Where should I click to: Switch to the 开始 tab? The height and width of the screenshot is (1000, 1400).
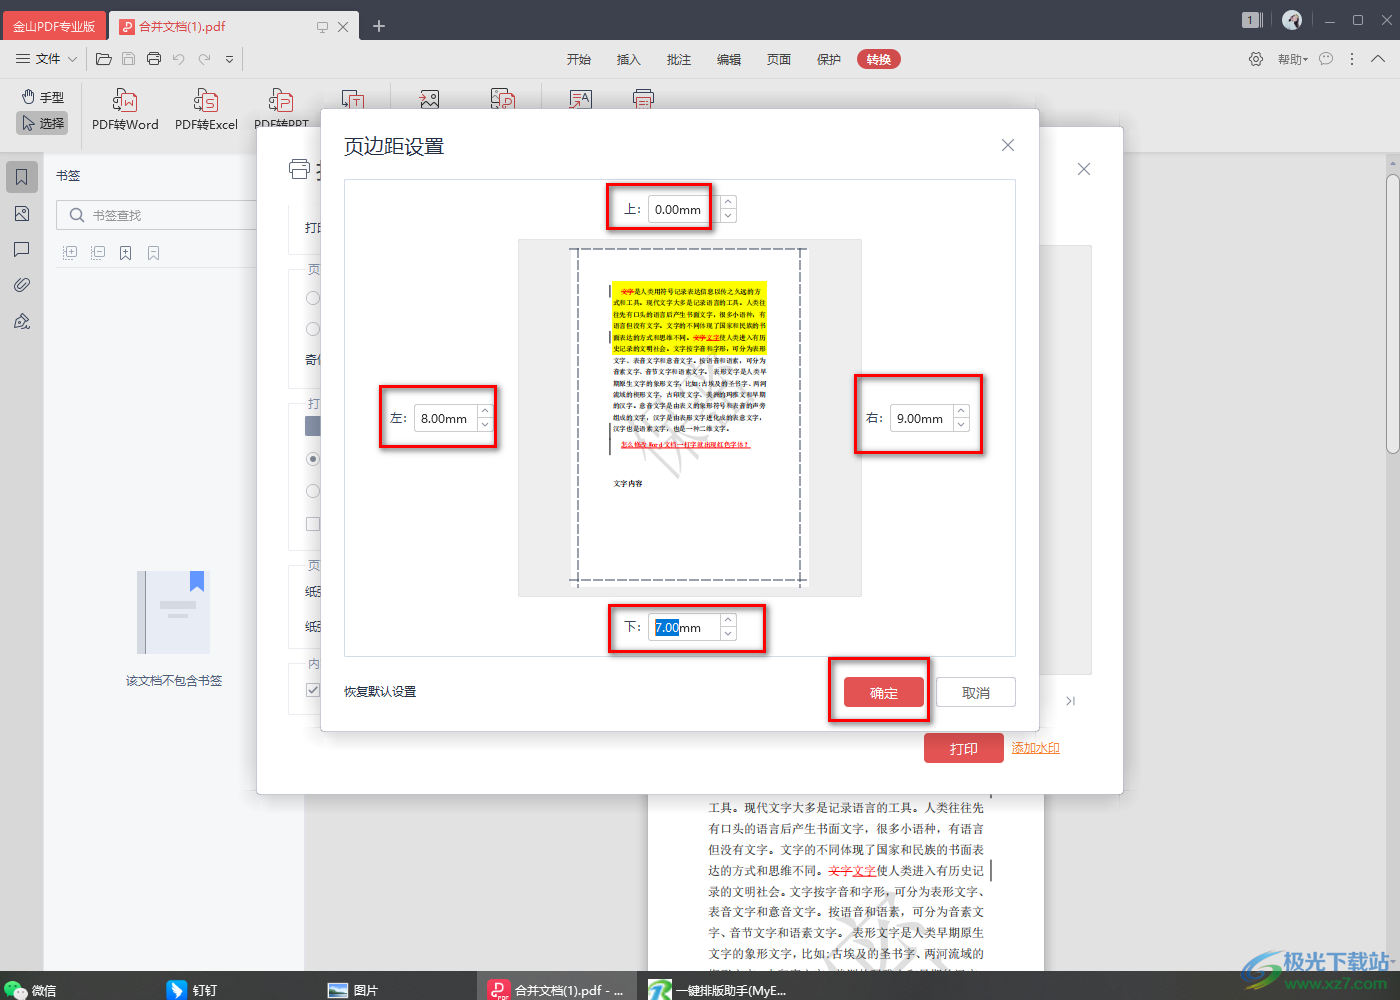click(x=579, y=59)
